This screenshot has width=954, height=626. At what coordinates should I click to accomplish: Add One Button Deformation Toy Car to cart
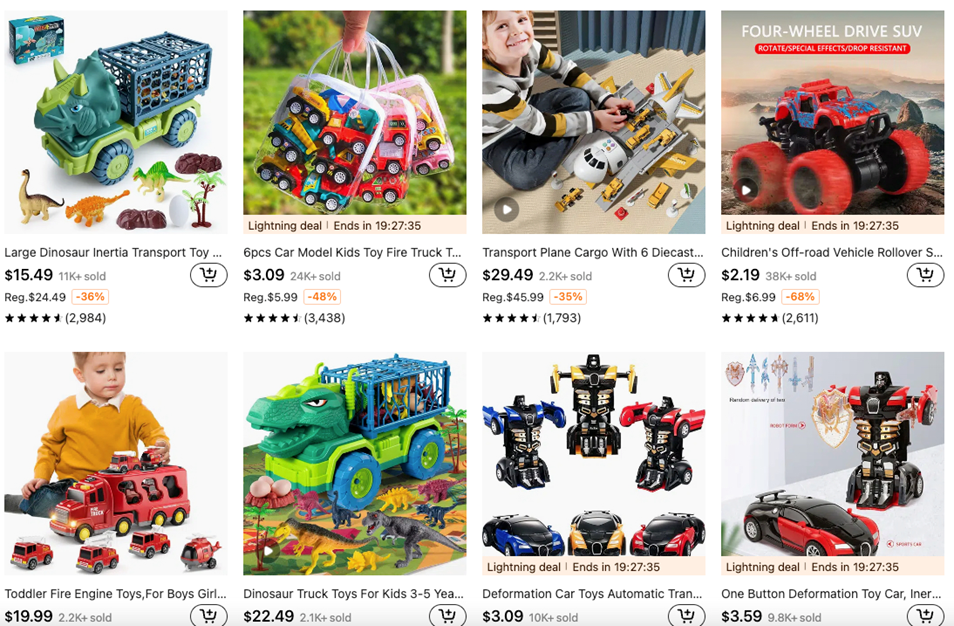(x=925, y=616)
